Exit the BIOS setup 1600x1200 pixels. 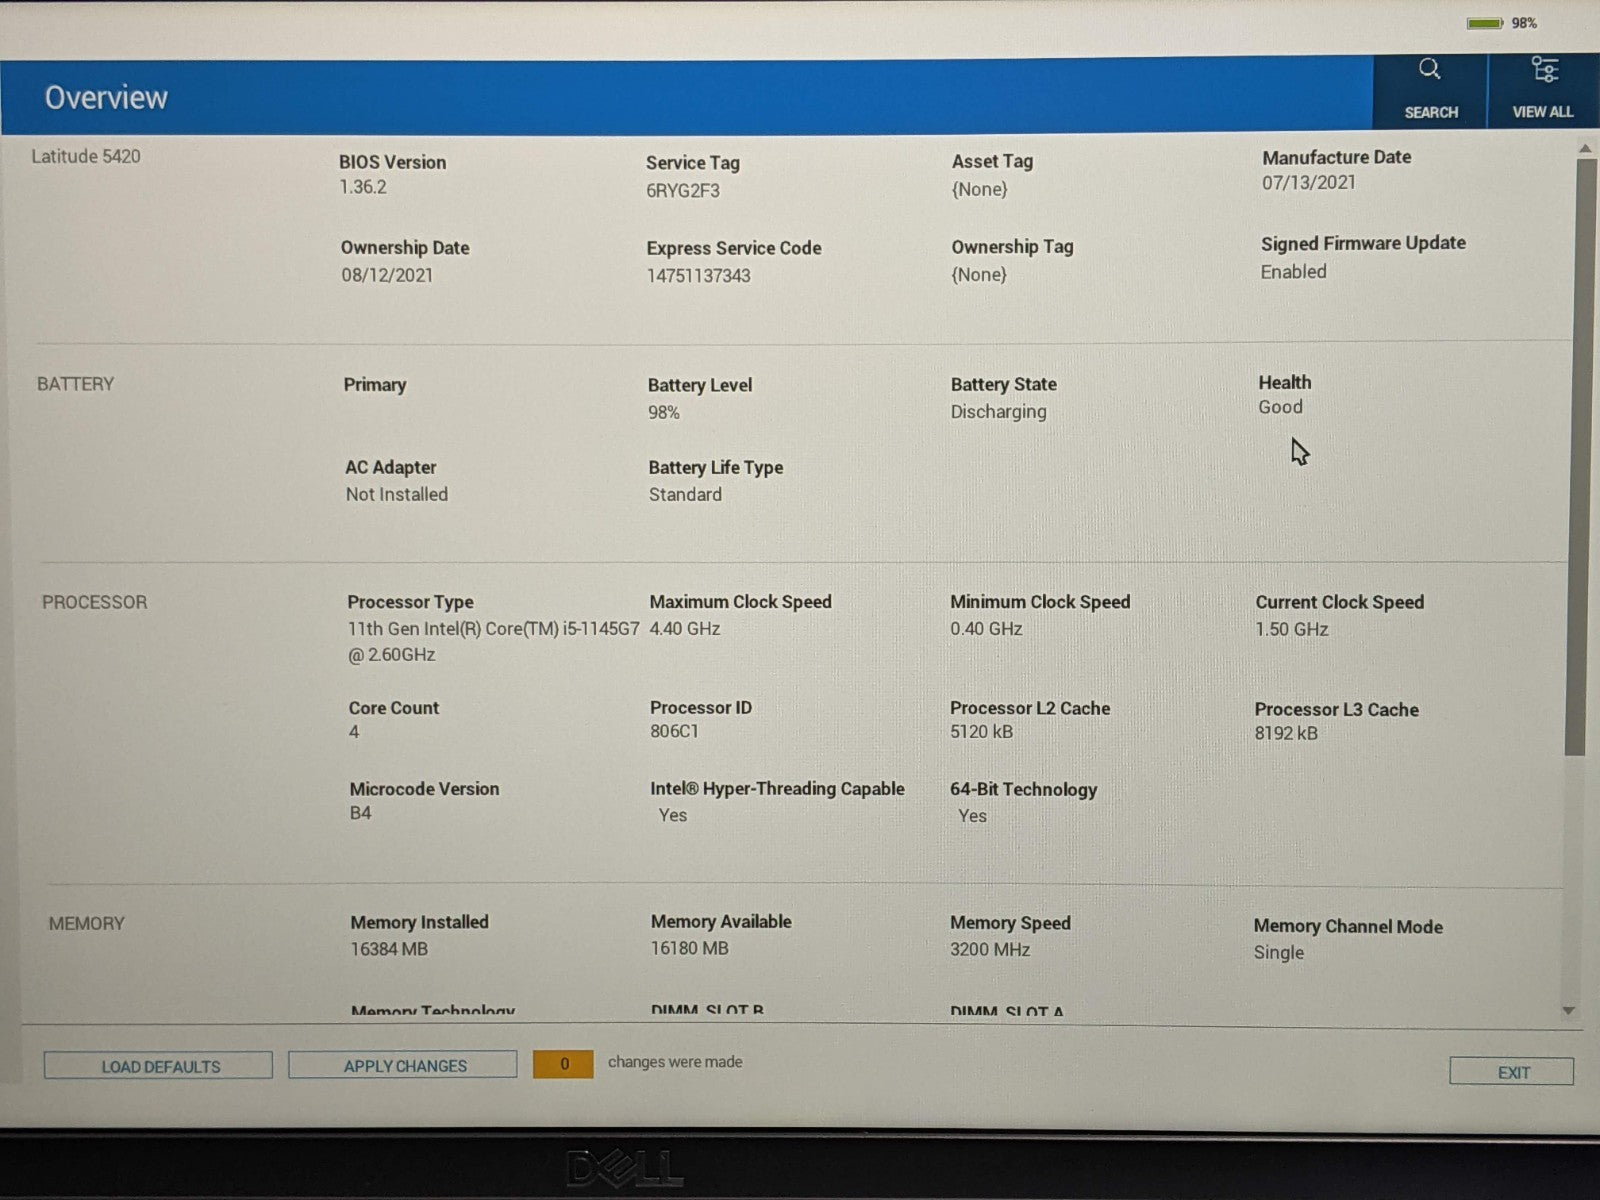(x=1511, y=1072)
